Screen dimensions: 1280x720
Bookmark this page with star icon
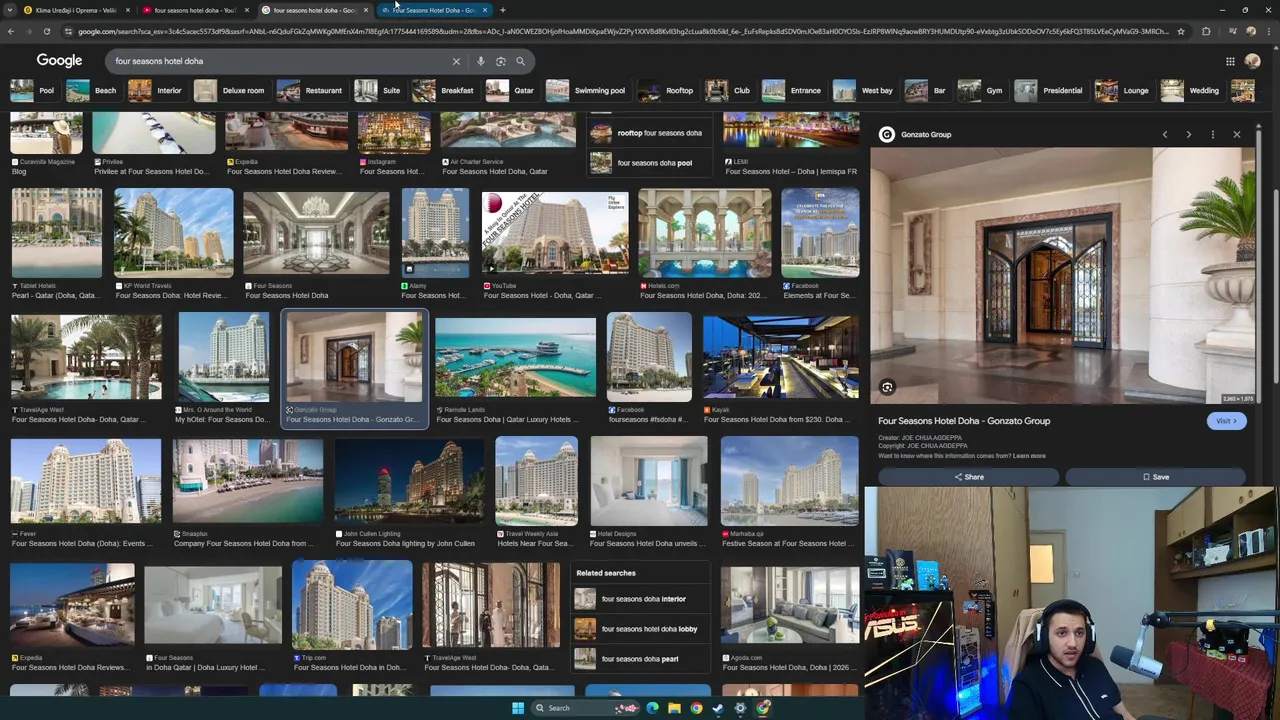[1180, 31]
